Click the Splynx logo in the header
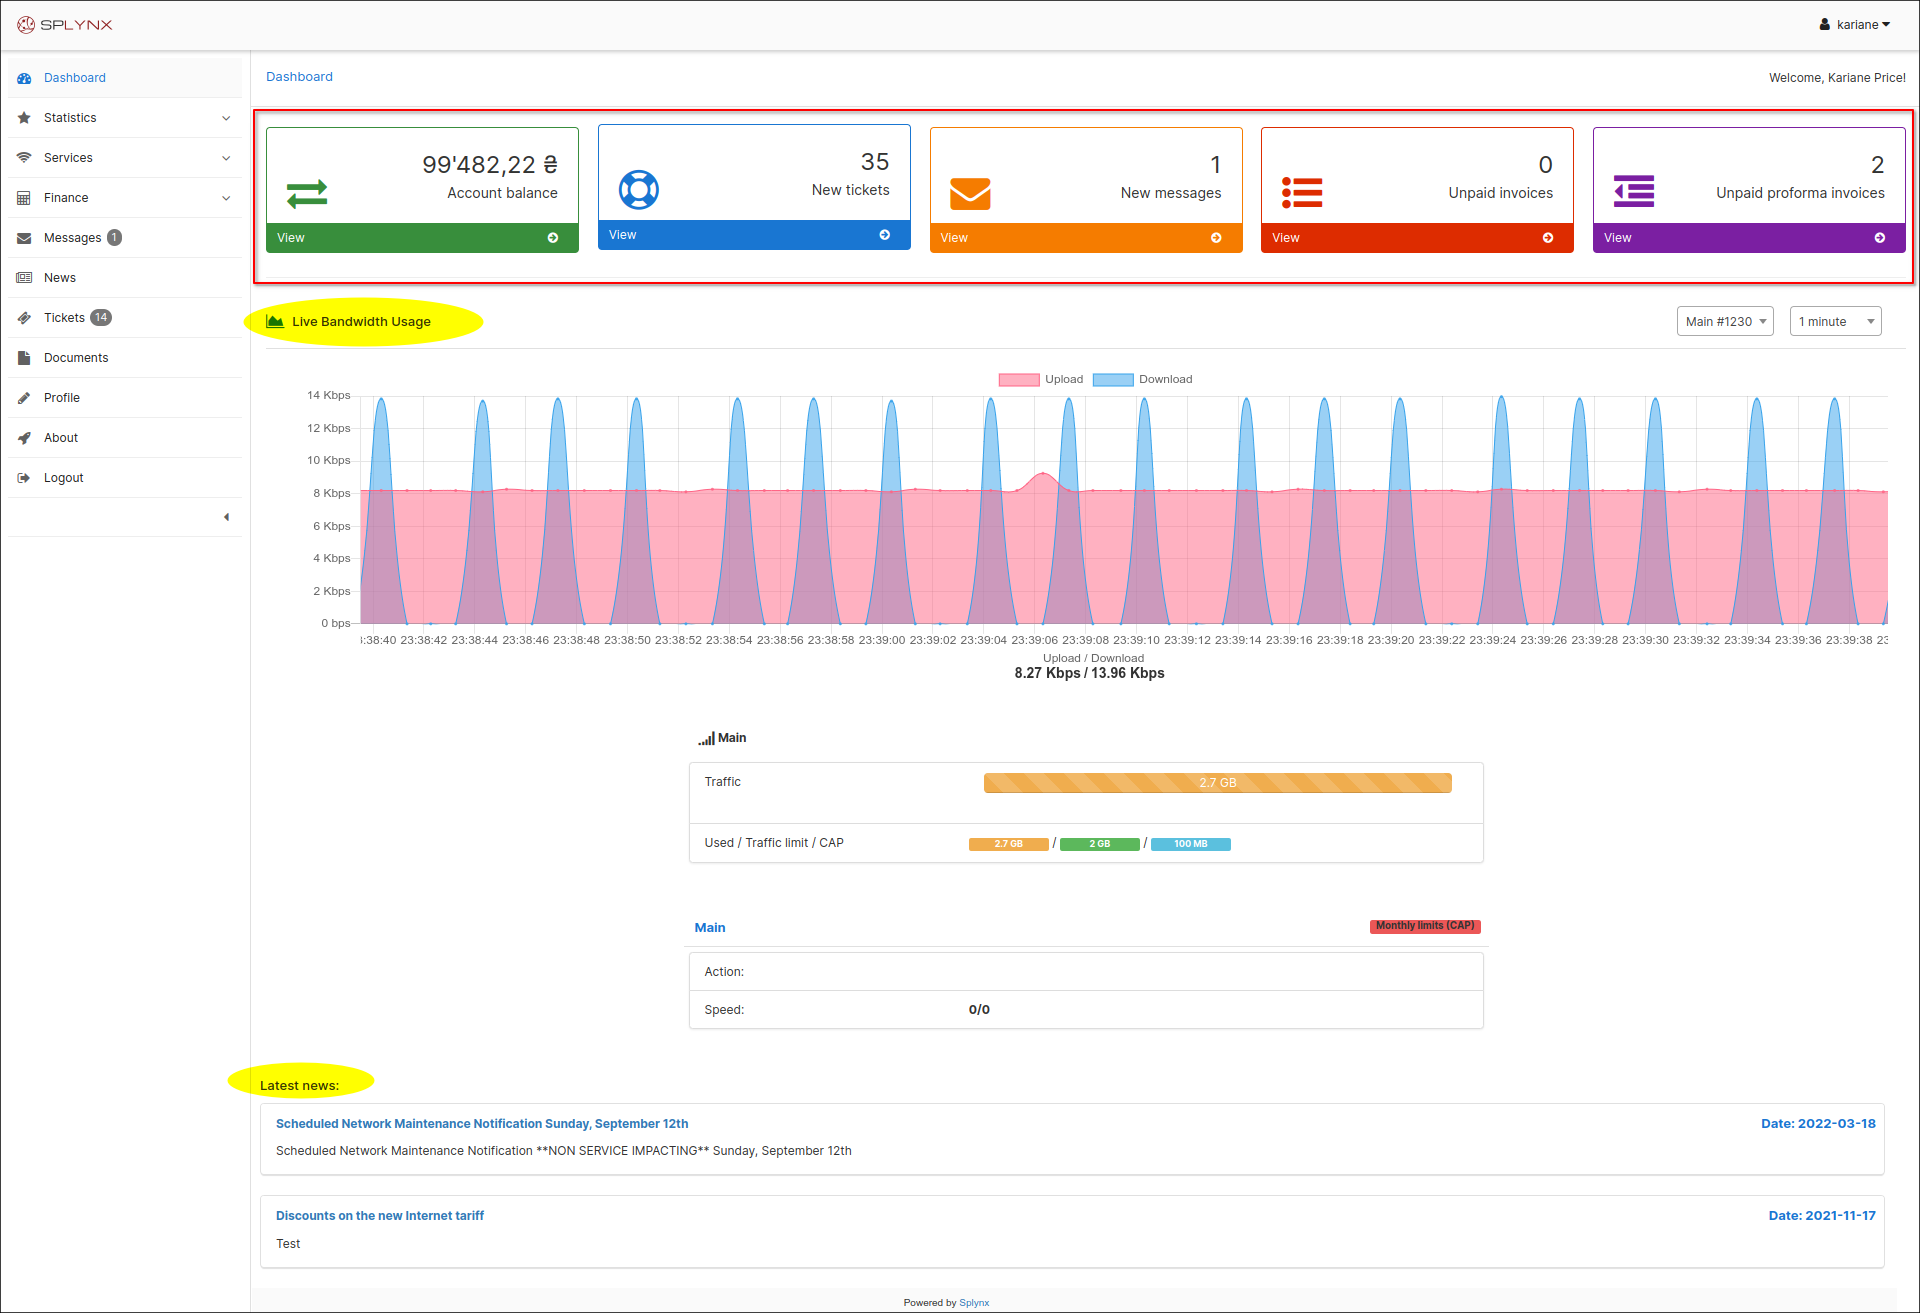The height and width of the screenshot is (1313, 1920). point(65,24)
